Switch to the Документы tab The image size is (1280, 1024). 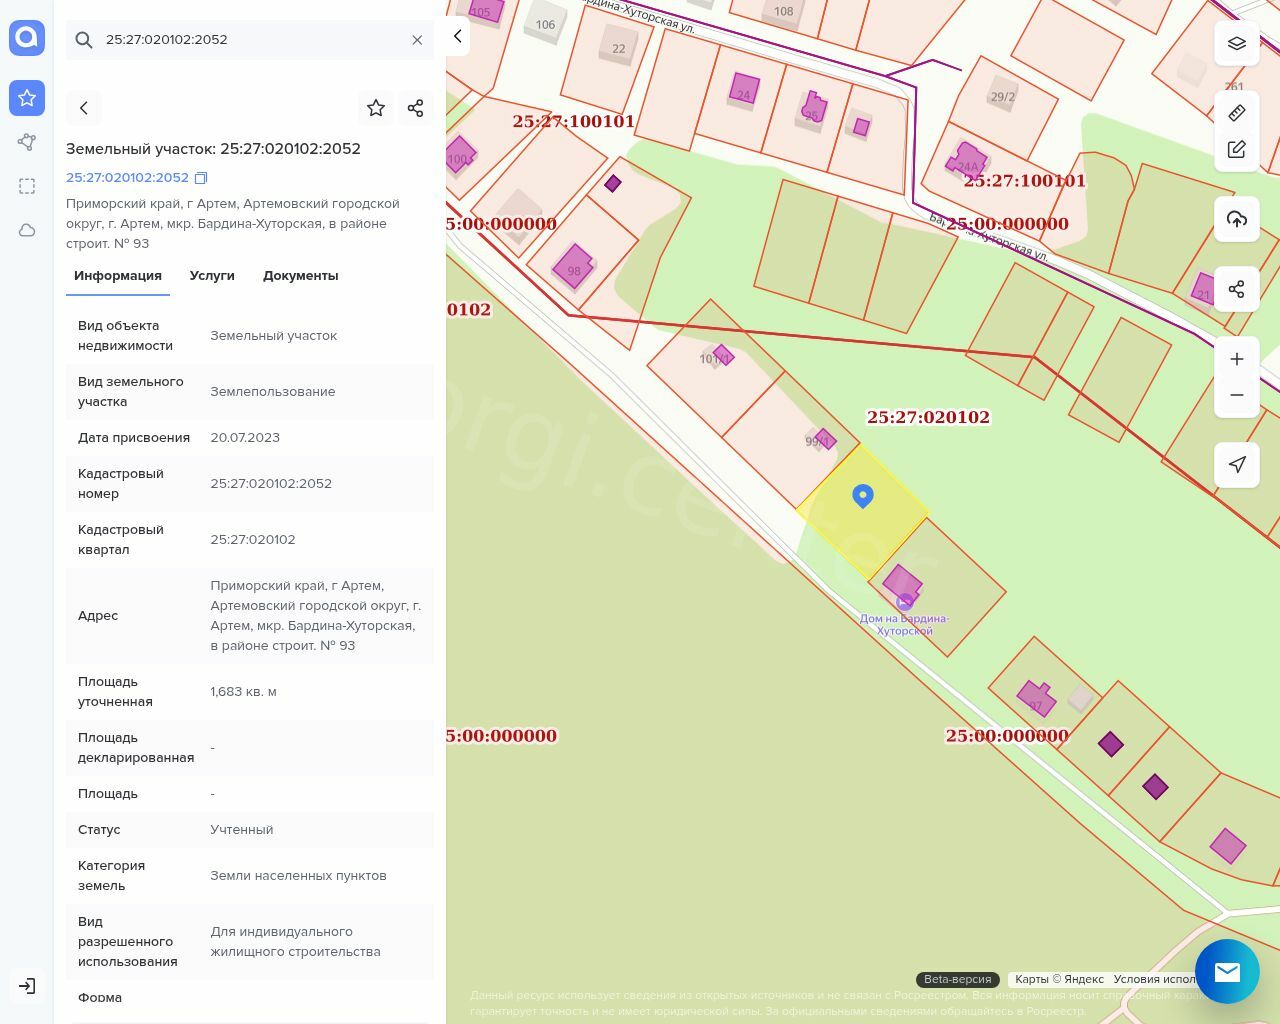pyautogui.click(x=301, y=276)
